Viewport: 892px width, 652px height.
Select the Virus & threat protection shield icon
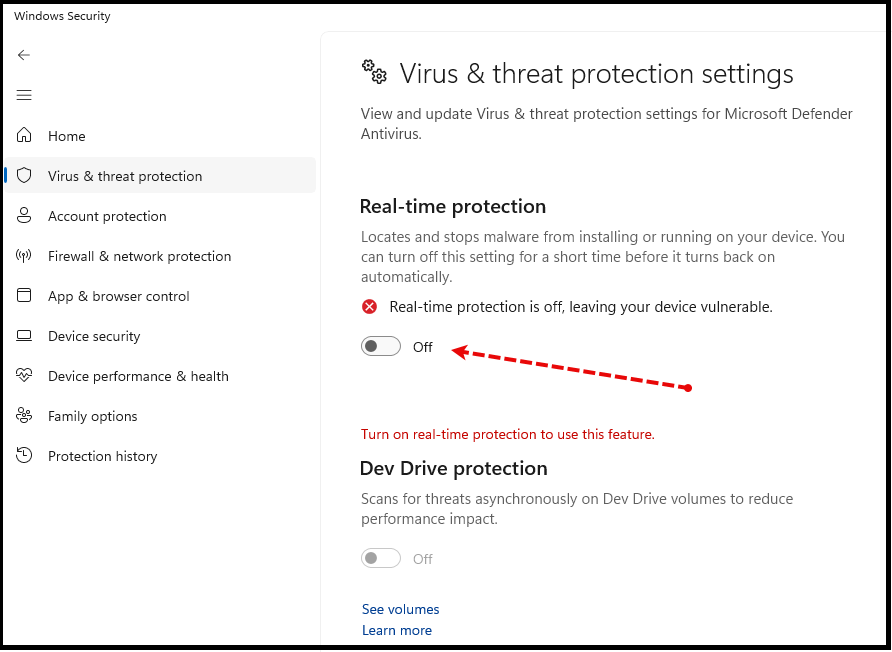24,175
